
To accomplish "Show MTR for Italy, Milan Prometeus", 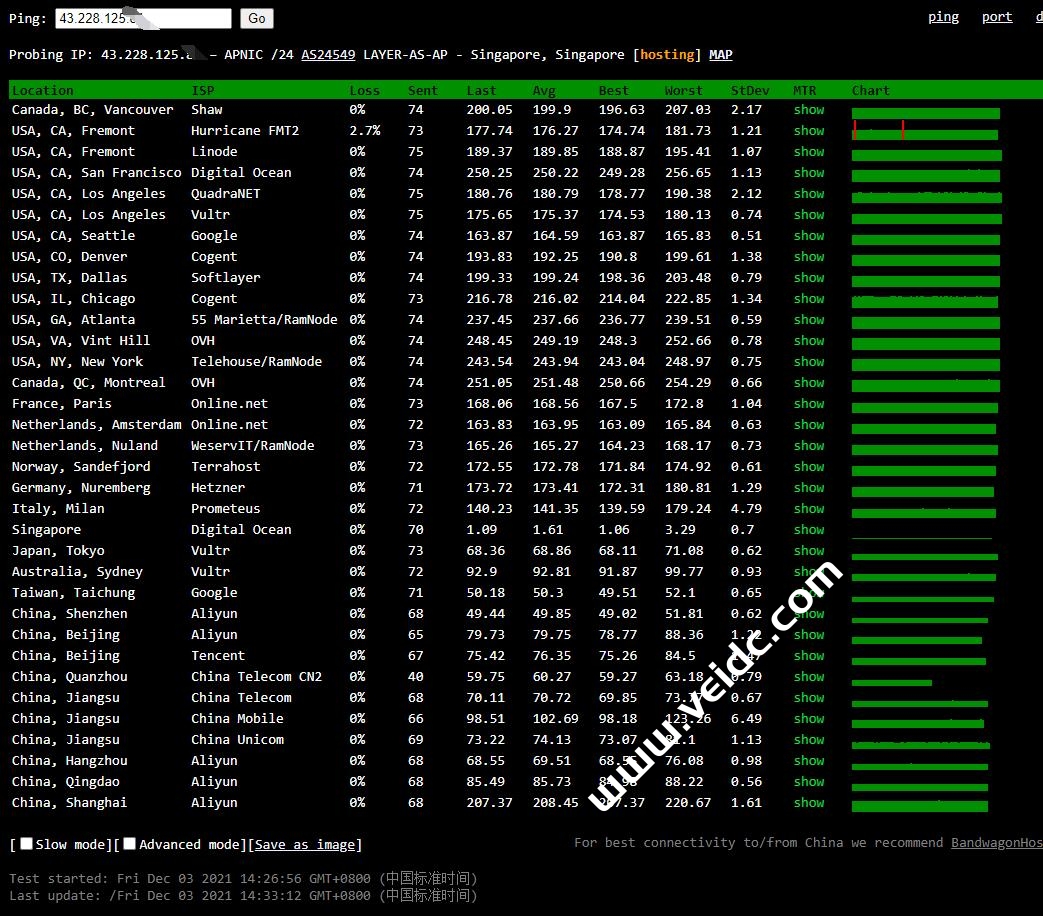I will point(809,509).
